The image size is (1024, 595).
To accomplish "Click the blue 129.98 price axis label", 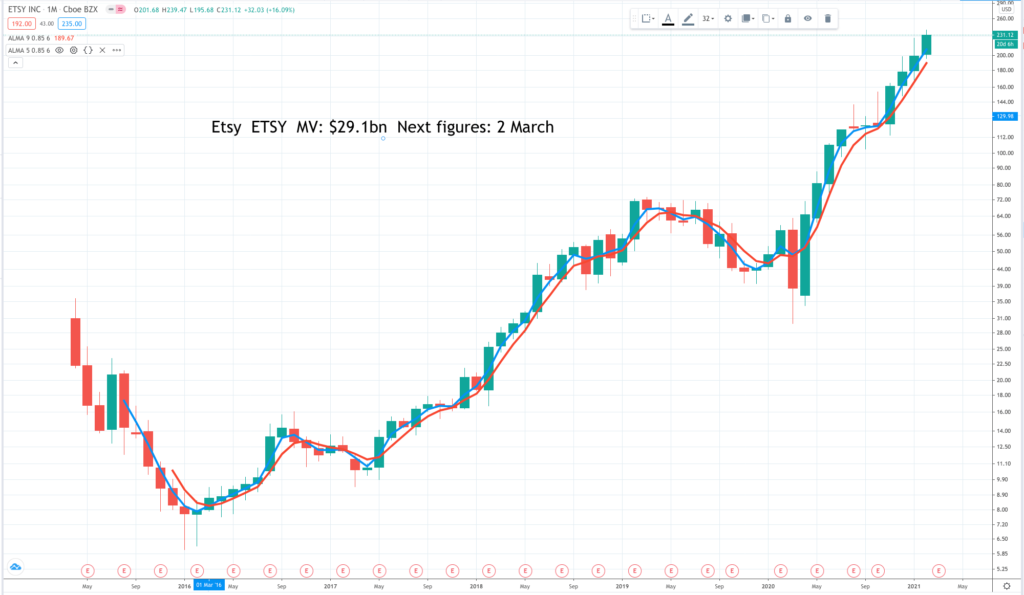I will [x=1004, y=116].
